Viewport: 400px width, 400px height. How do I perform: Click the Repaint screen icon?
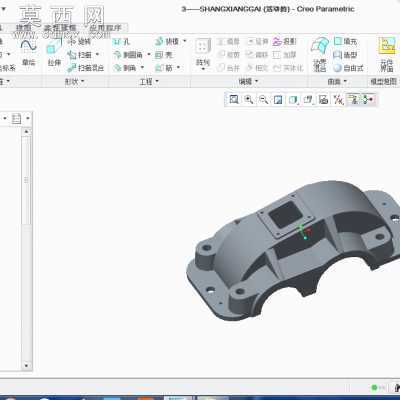click(x=278, y=99)
